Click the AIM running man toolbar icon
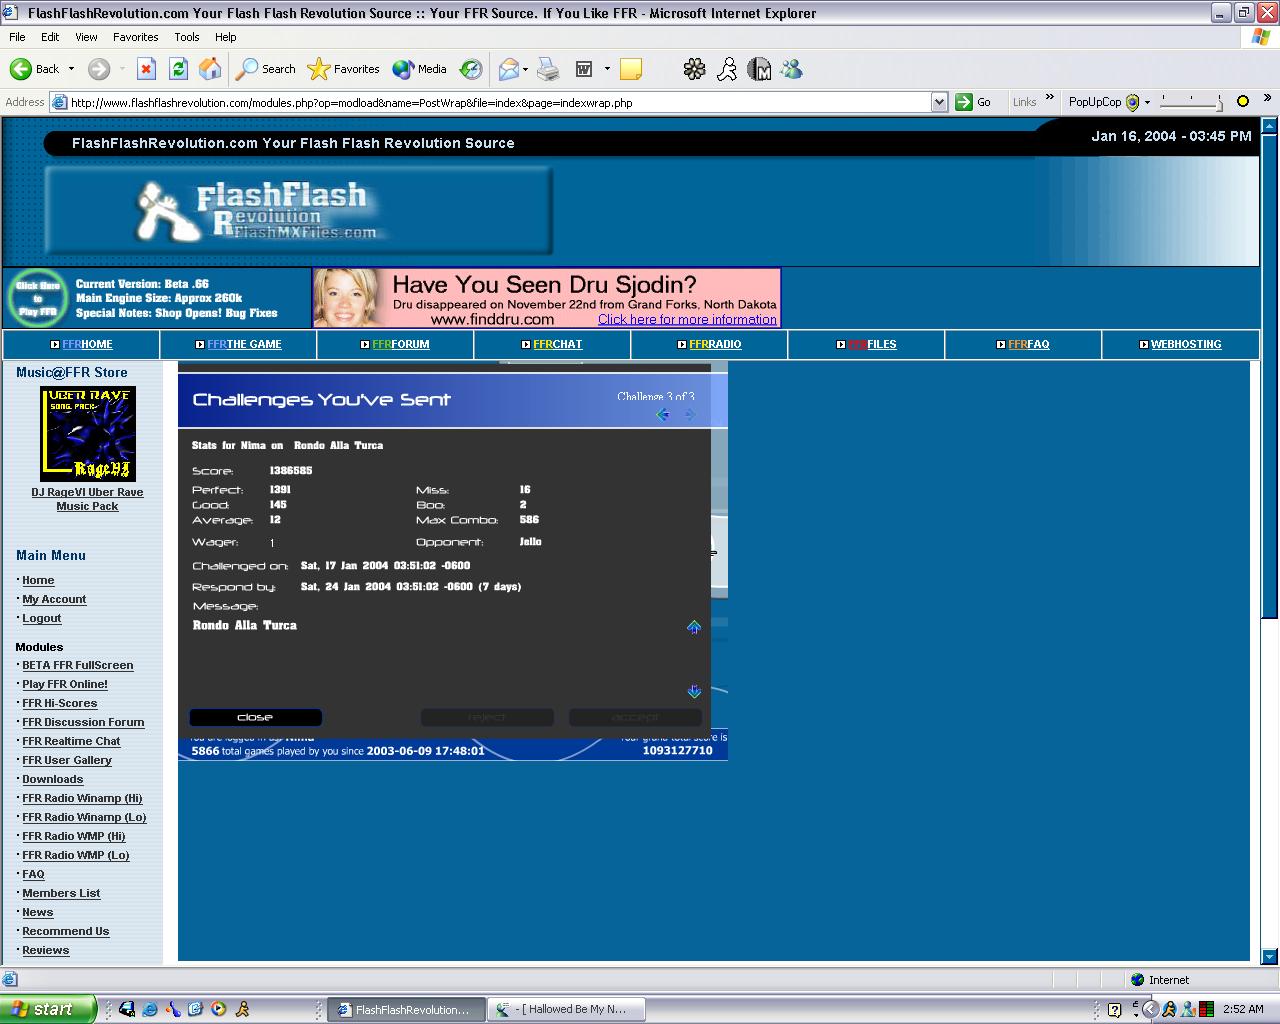This screenshot has width=1280, height=1024. (727, 69)
